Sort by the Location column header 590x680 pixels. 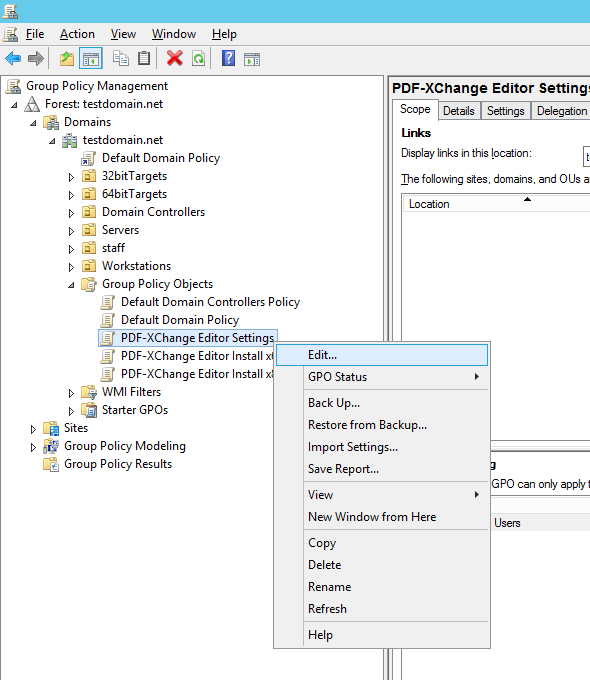point(497,204)
